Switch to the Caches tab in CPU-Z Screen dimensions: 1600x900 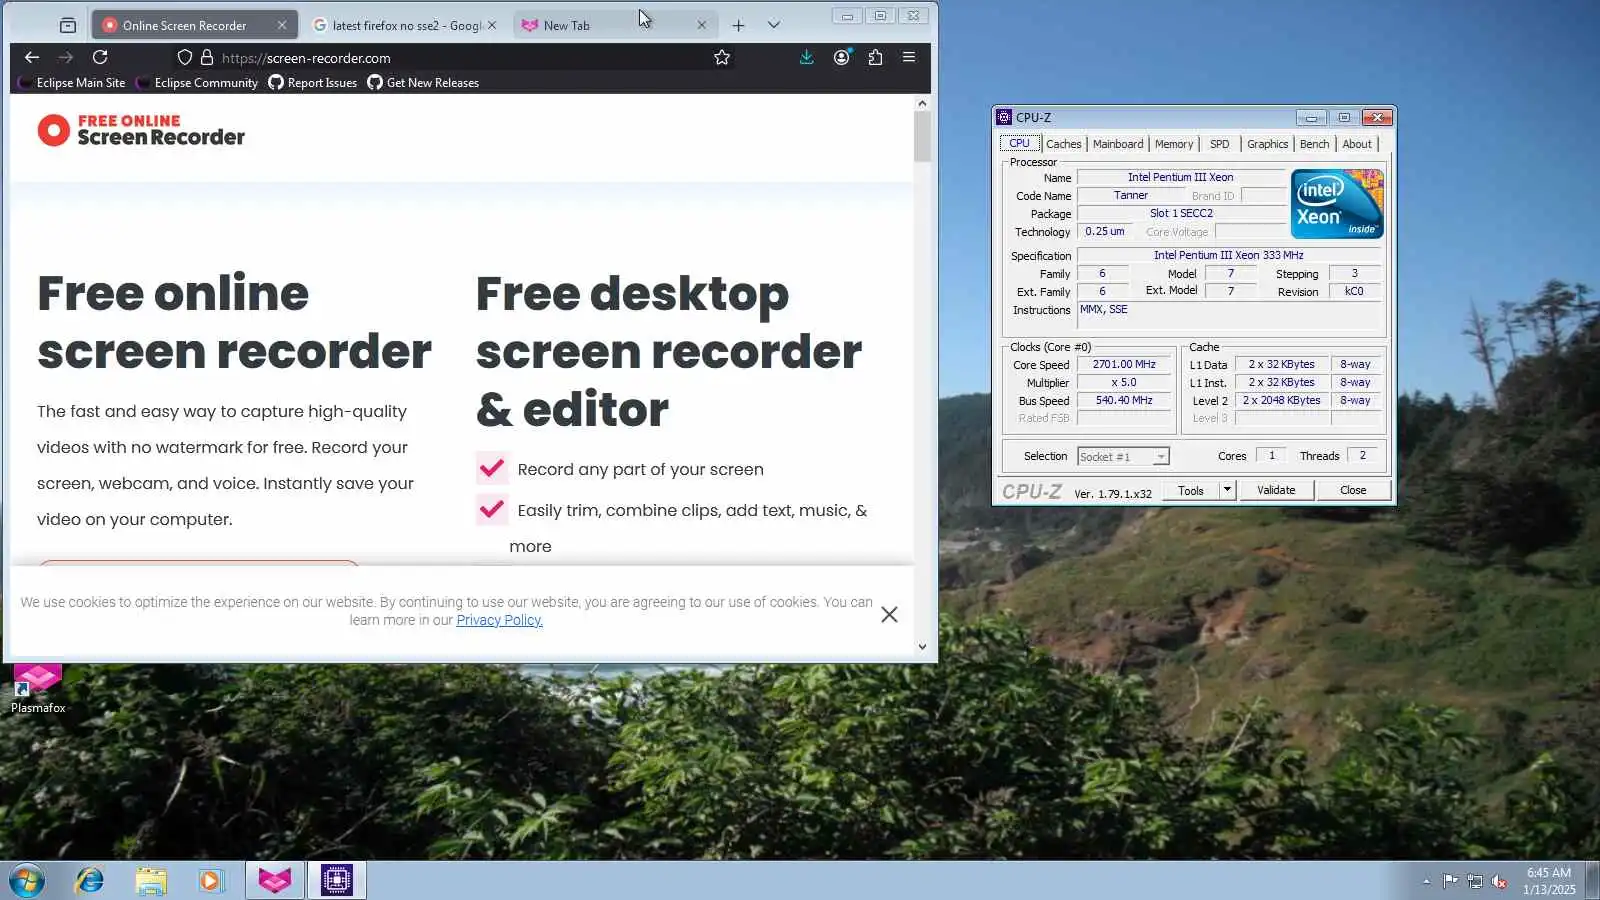[1064, 144]
